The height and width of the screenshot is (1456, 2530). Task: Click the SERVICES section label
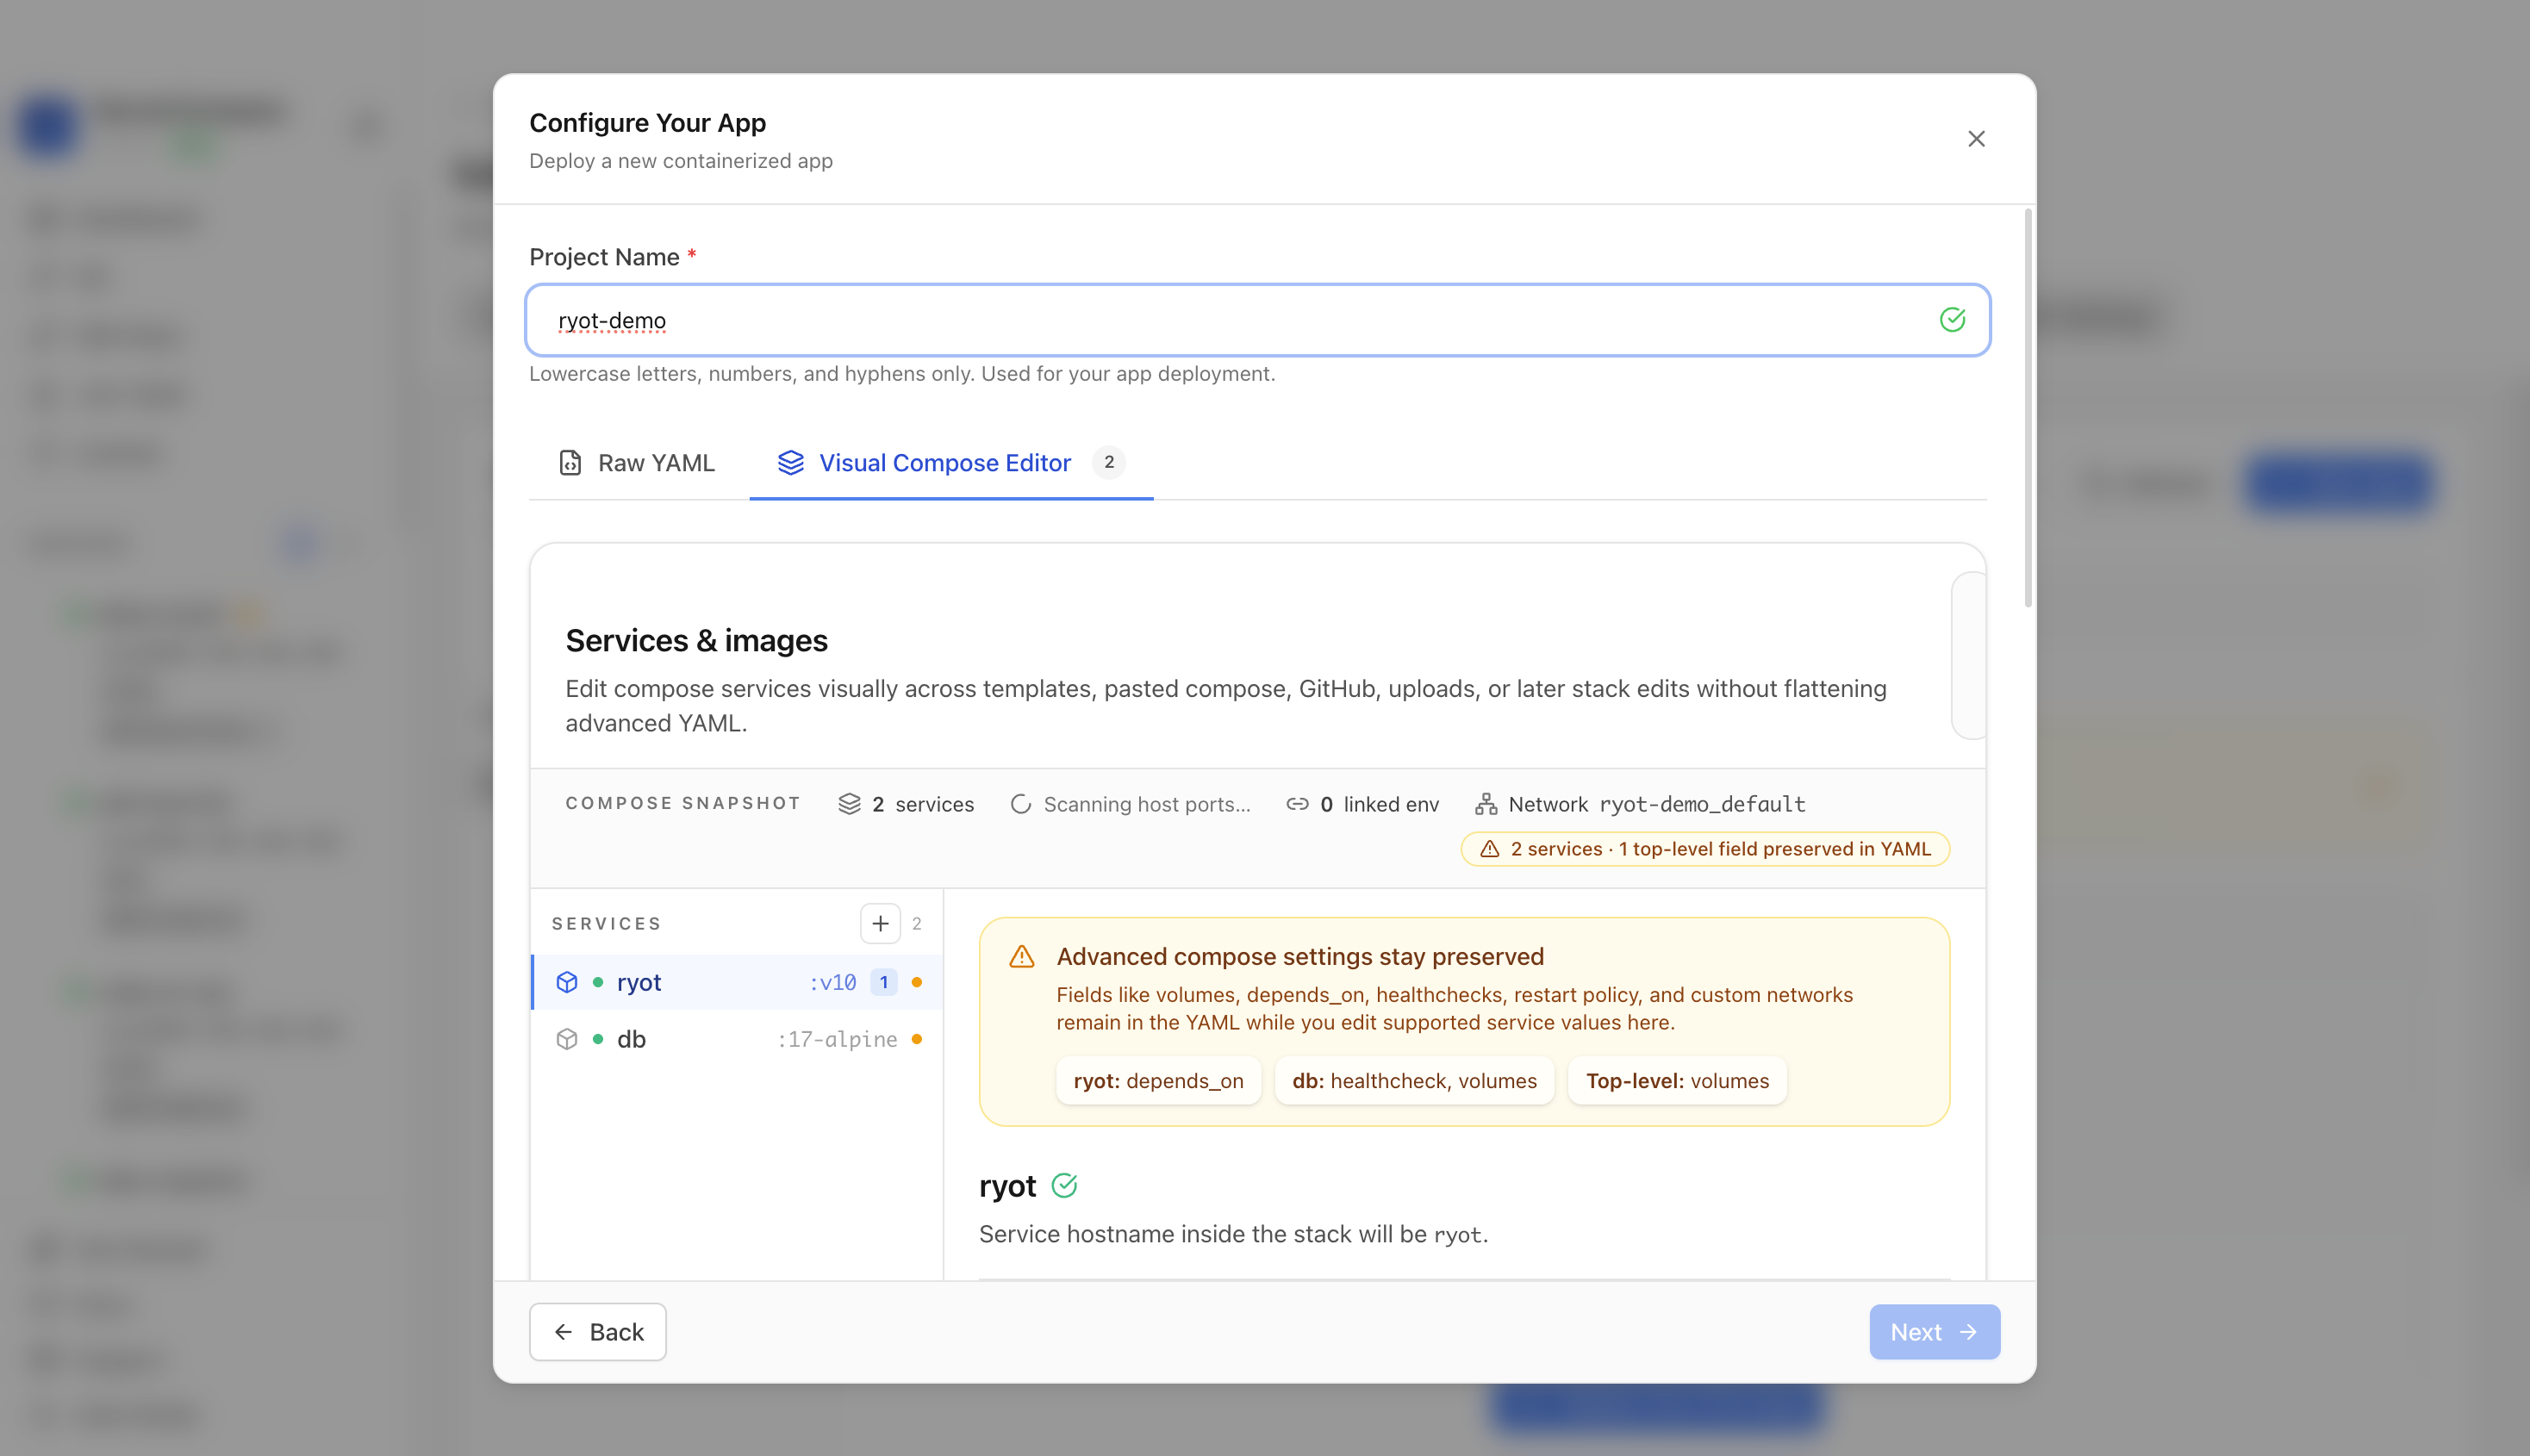(606, 923)
